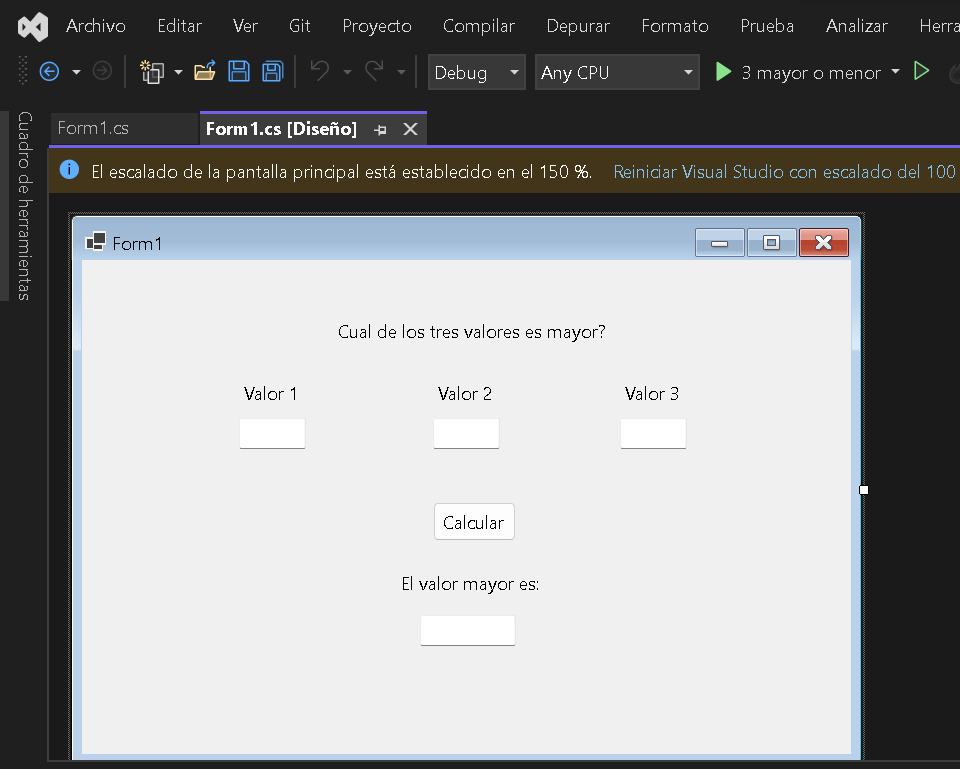Viewport: 960px width, 769px height.
Task: Expand the Any CPU platform dropdown
Action: 616,72
